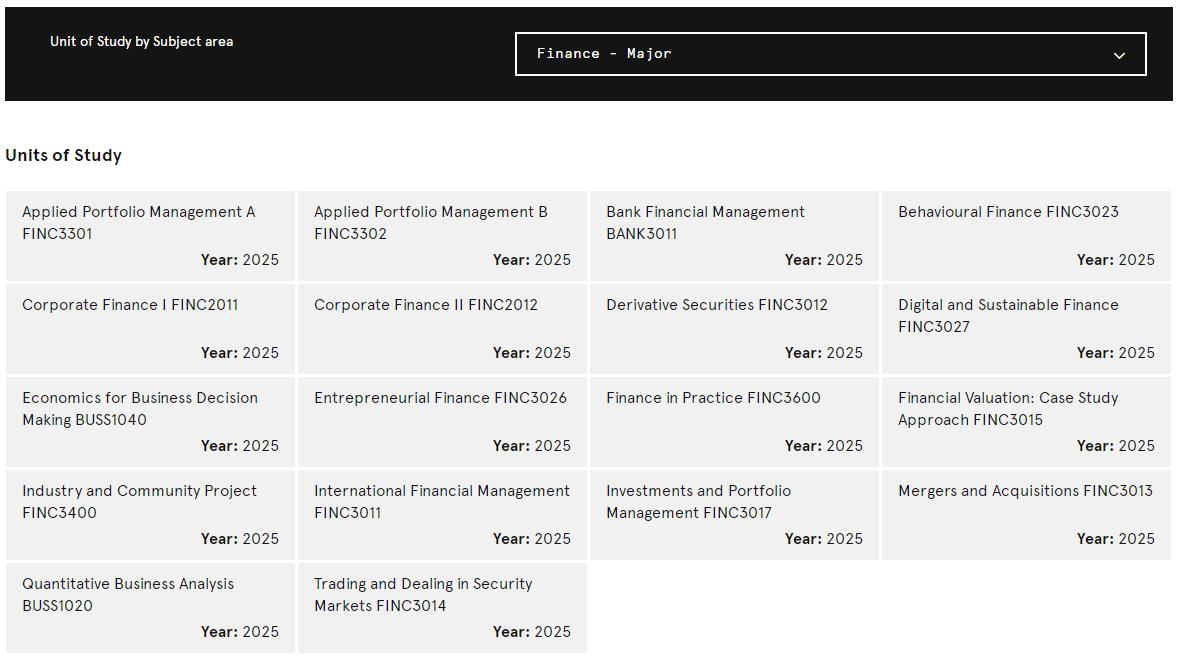Open Applied Portfolio Management B FINC3302
The width and height of the screenshot is (1178, 664).
click(442, 236)
